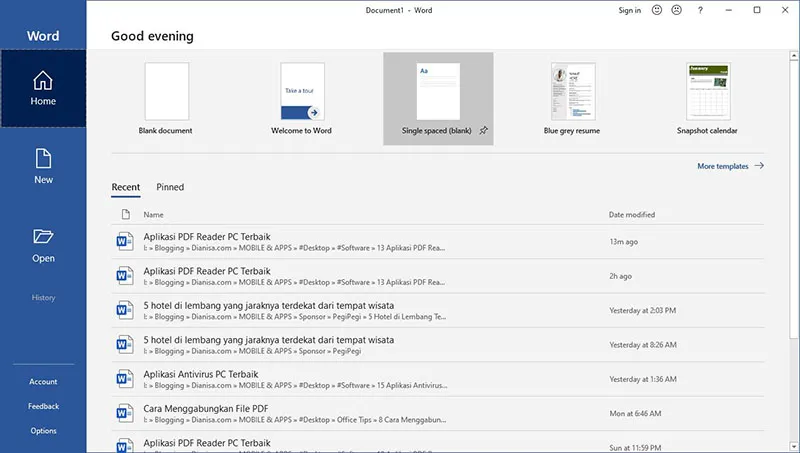Pin the Single spaced (blank) template

pos(484,130)
